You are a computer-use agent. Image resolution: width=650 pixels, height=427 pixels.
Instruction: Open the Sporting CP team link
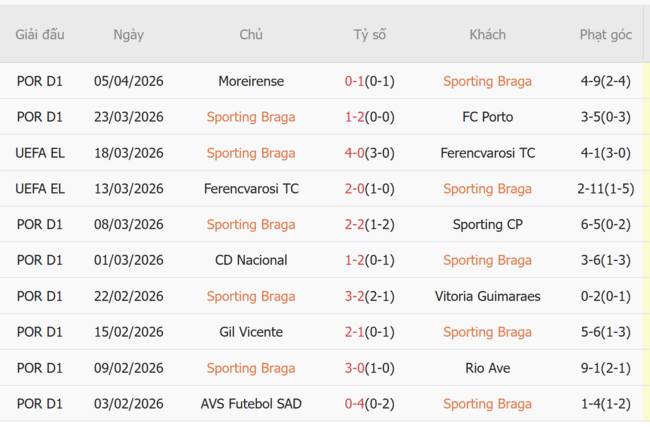pos(488,224)
